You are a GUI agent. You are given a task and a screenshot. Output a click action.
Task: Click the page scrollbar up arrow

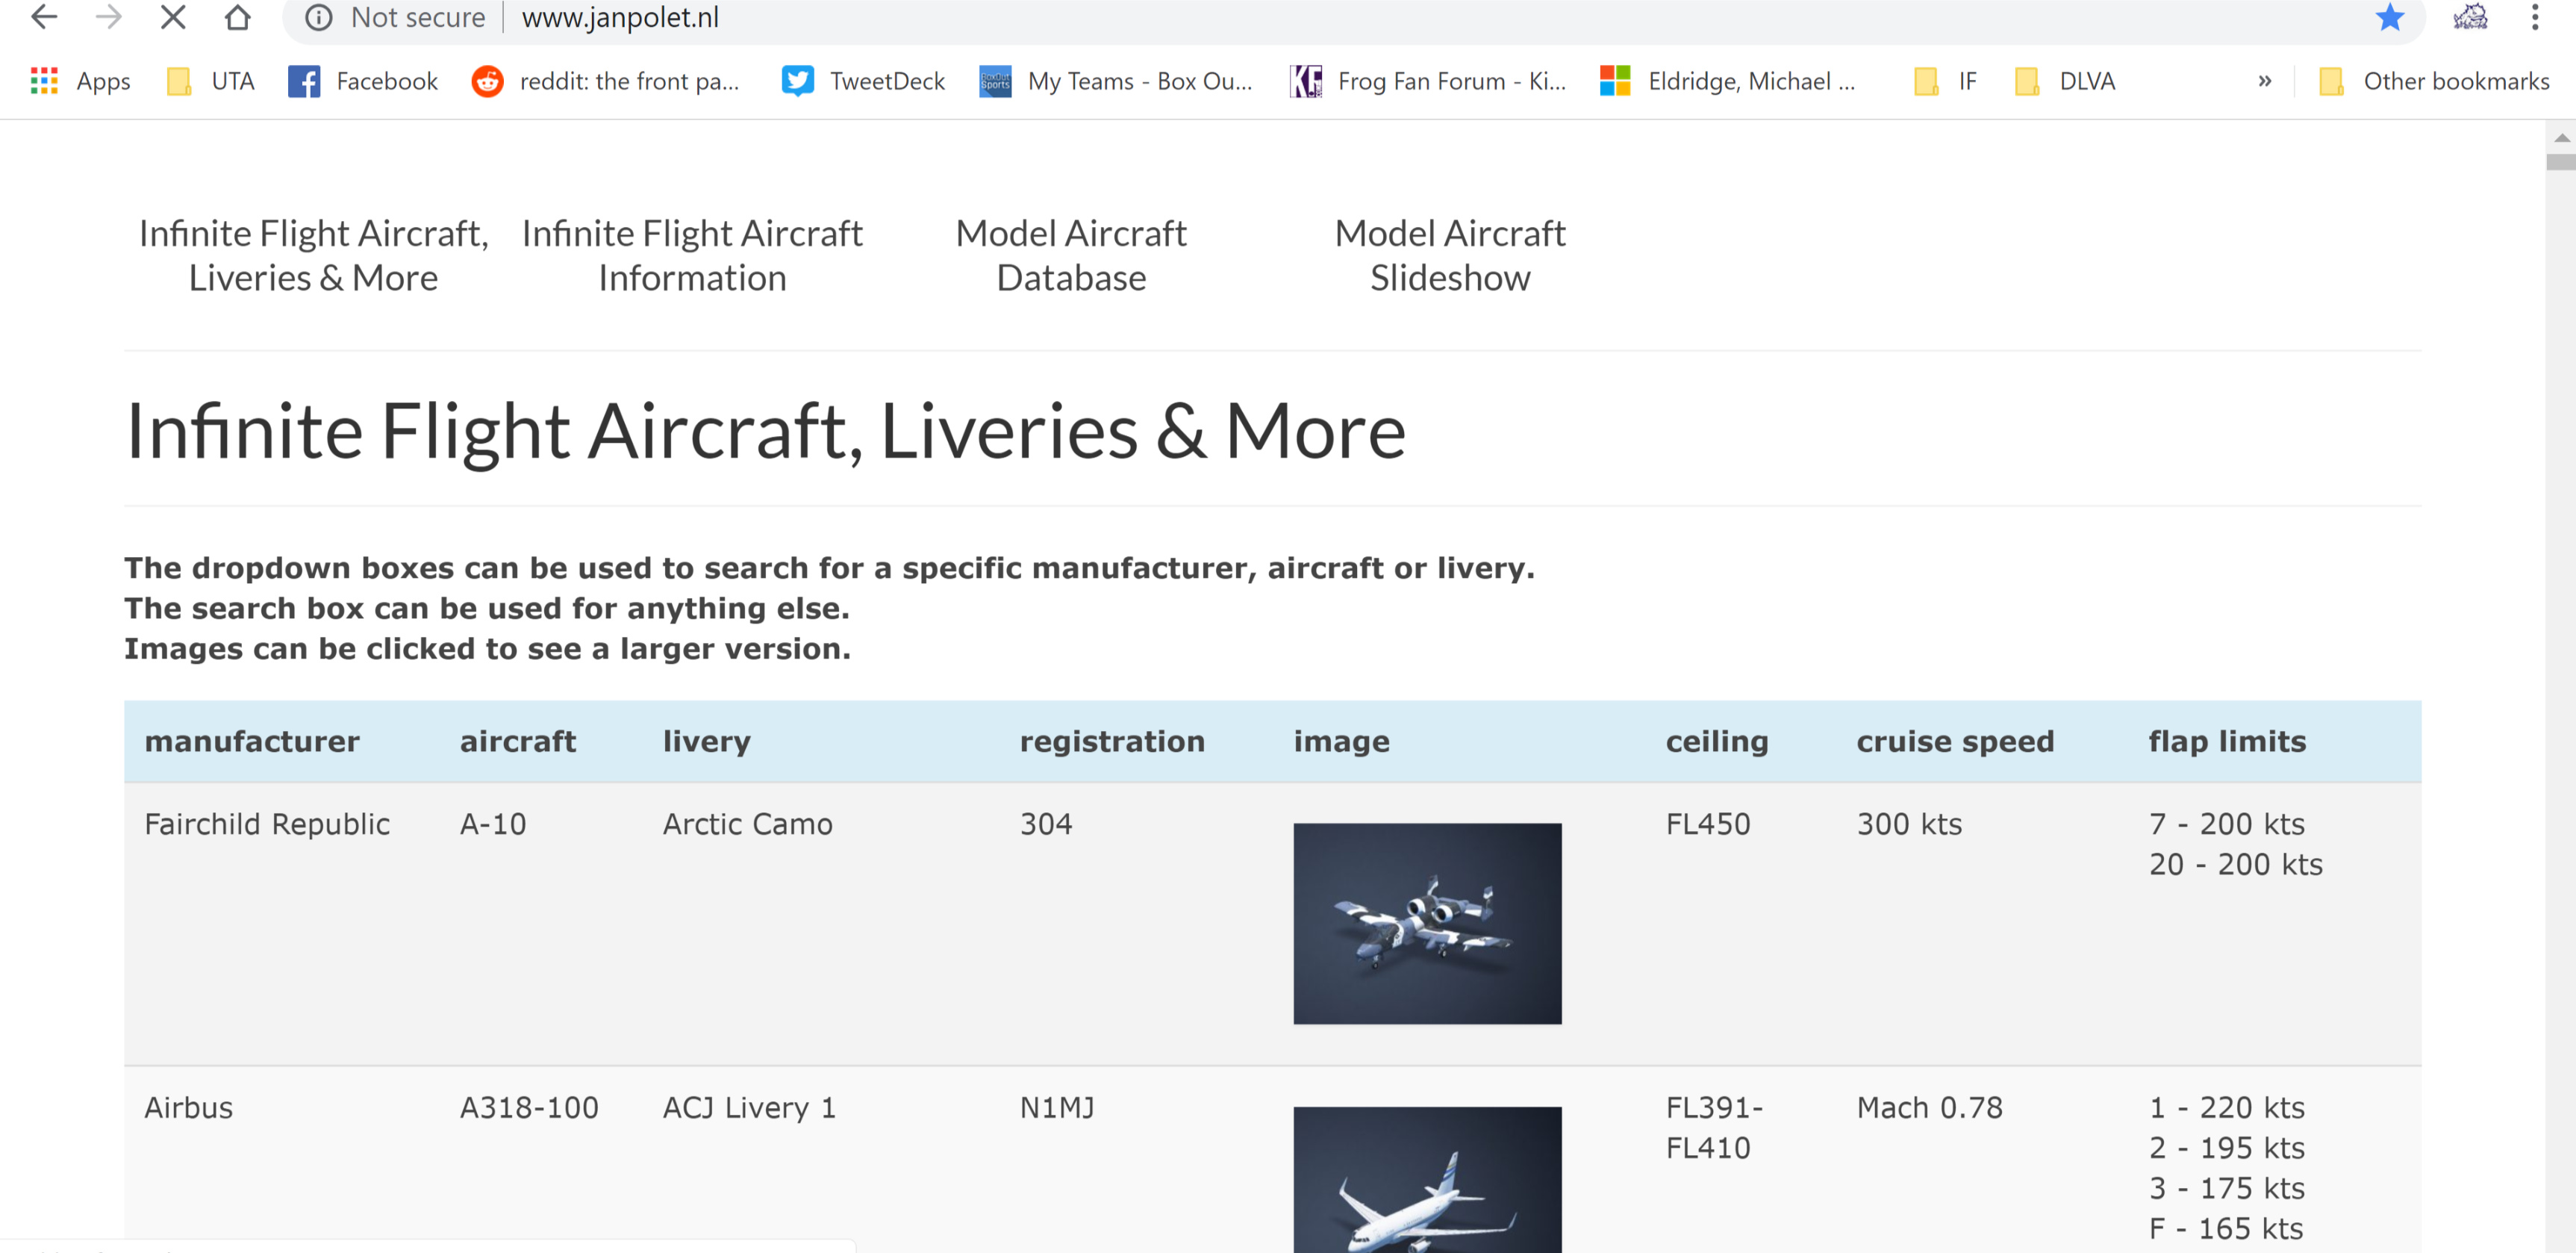2561,137
